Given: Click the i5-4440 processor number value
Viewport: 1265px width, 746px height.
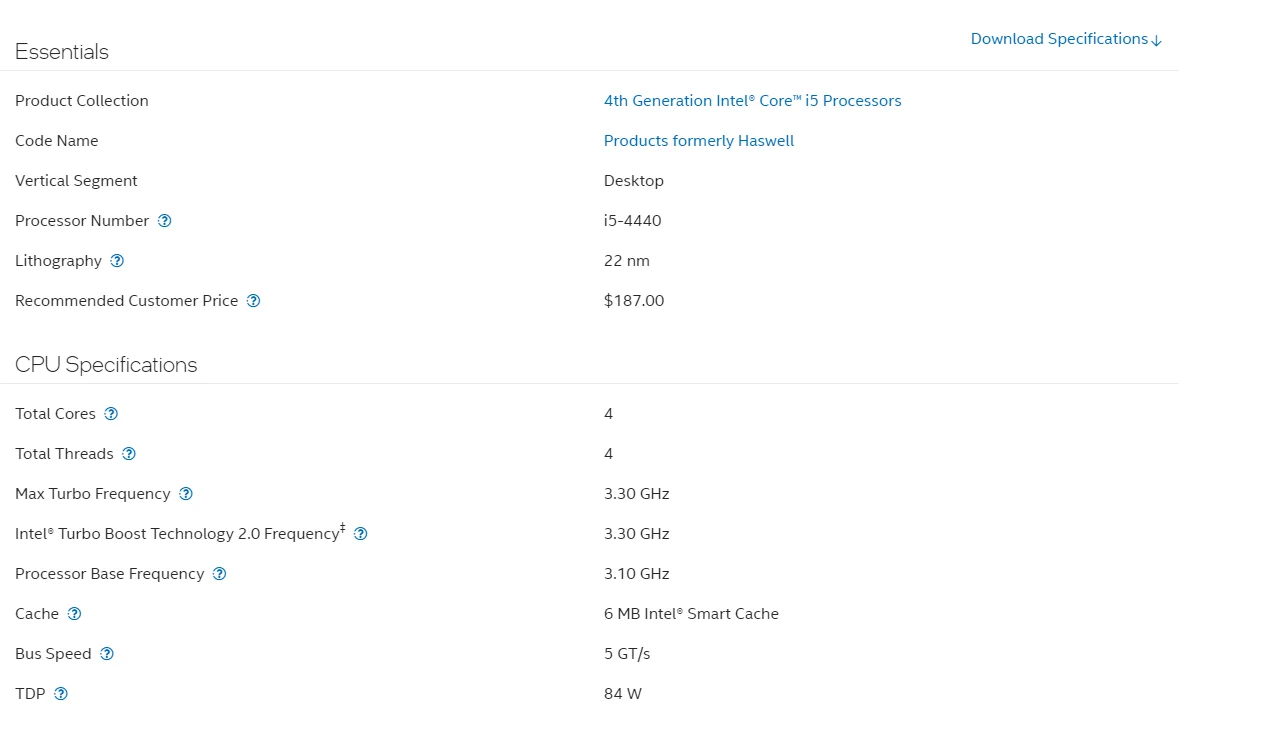Looking at the screenshot, I should (632, 221).
